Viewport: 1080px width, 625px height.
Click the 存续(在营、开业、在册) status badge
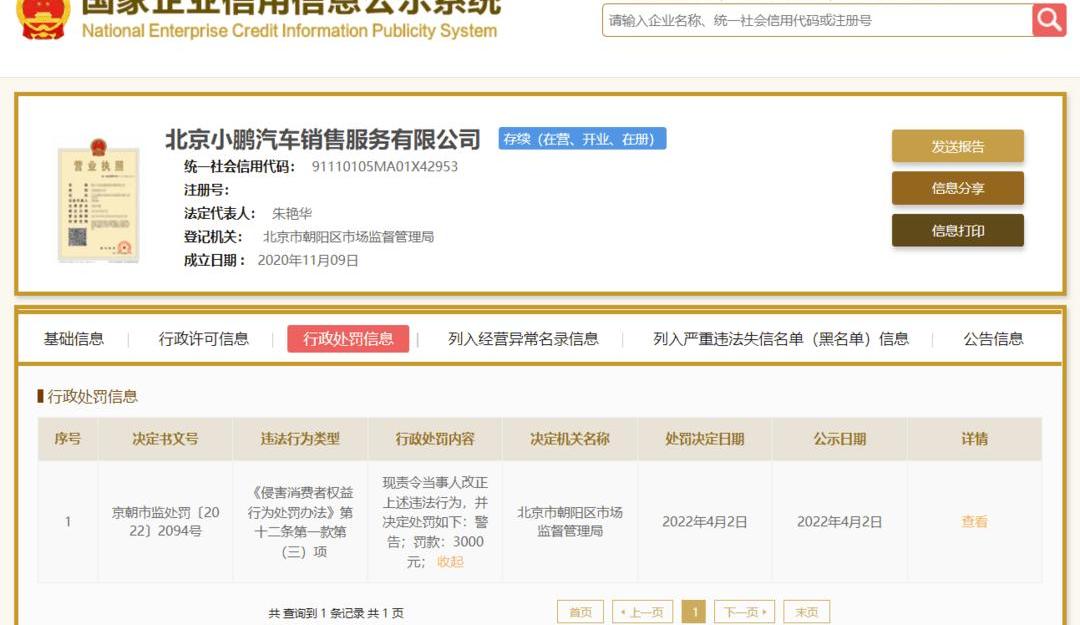tap(582, 139)
